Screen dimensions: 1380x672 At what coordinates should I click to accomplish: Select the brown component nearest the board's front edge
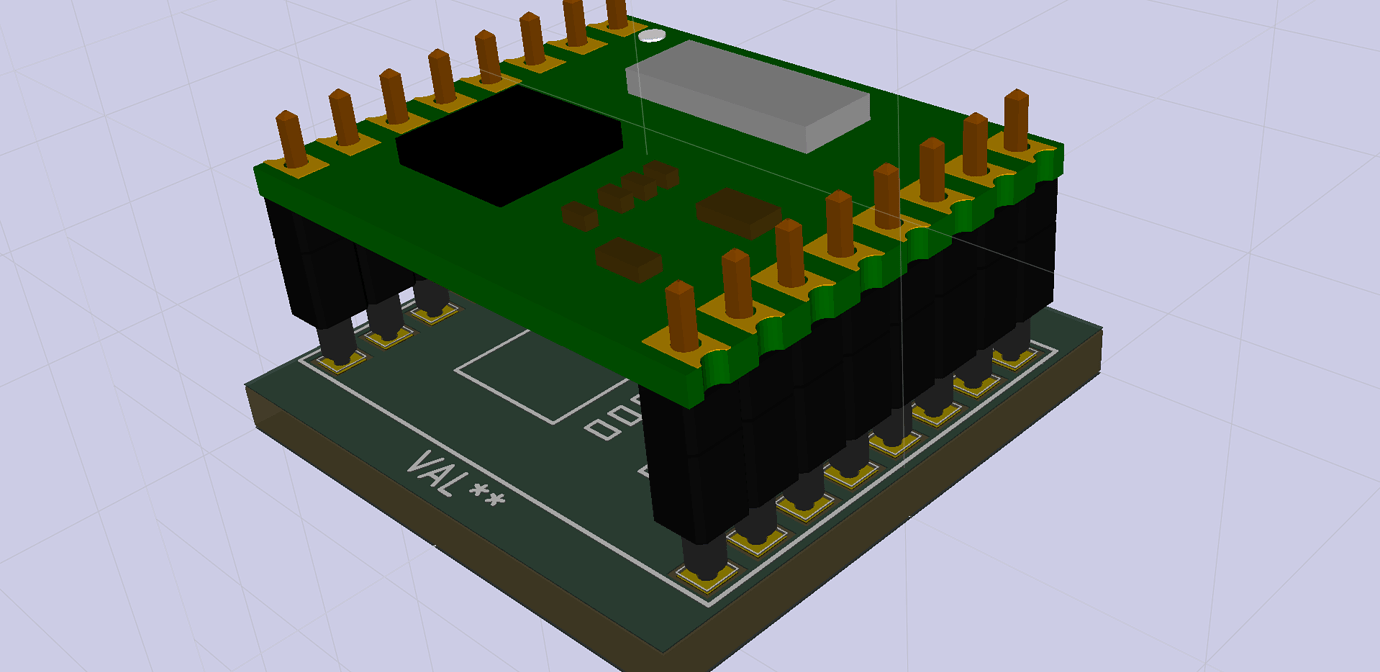tap(628, 258)
